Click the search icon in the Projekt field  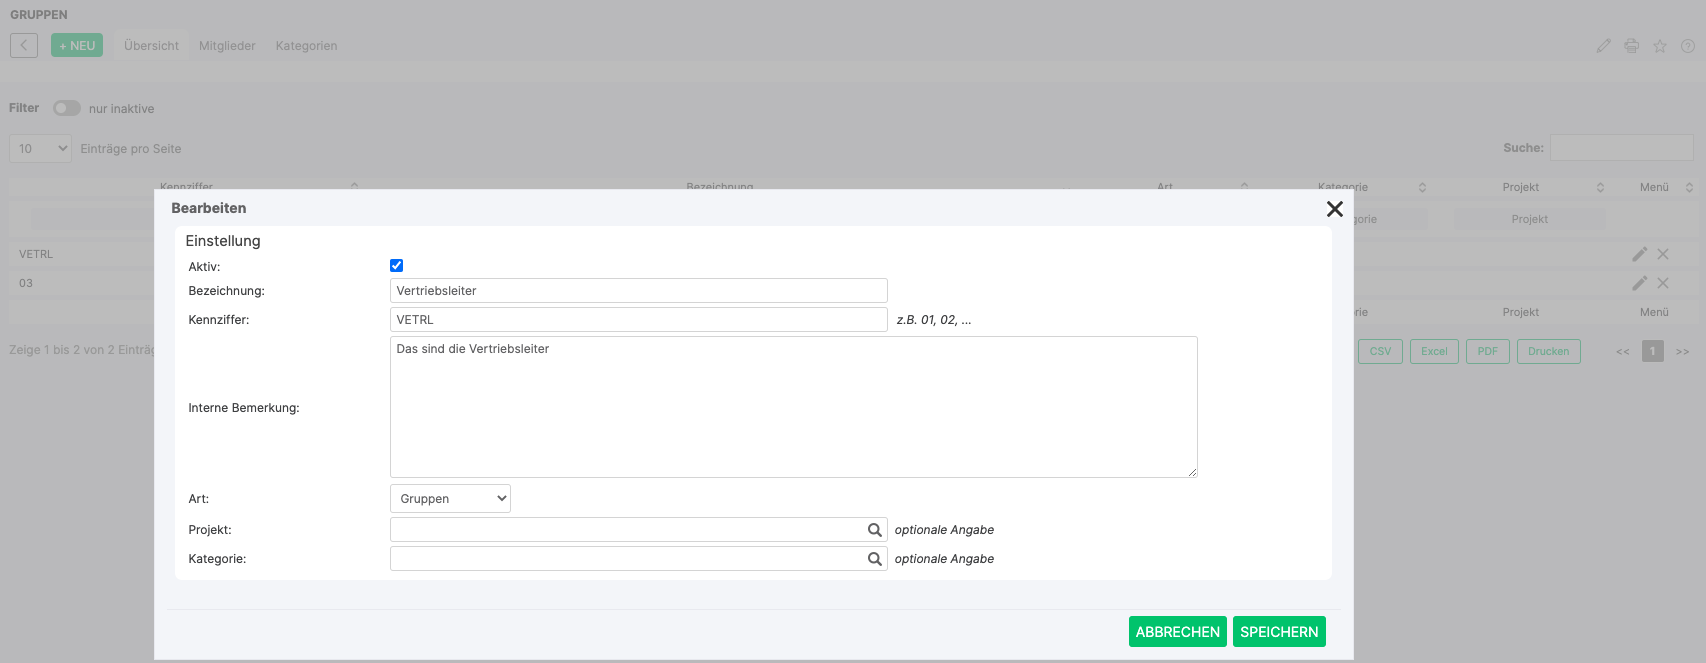(874, 530)
